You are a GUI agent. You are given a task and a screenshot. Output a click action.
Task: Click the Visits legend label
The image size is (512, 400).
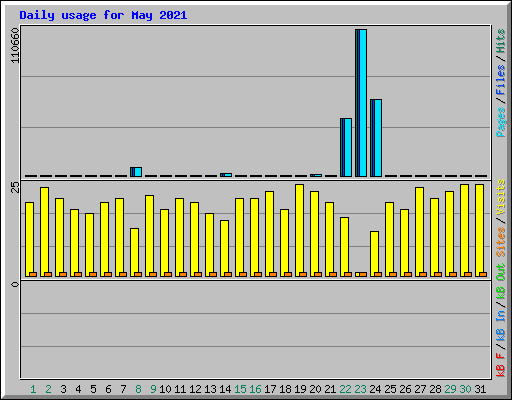click(500, 197)
